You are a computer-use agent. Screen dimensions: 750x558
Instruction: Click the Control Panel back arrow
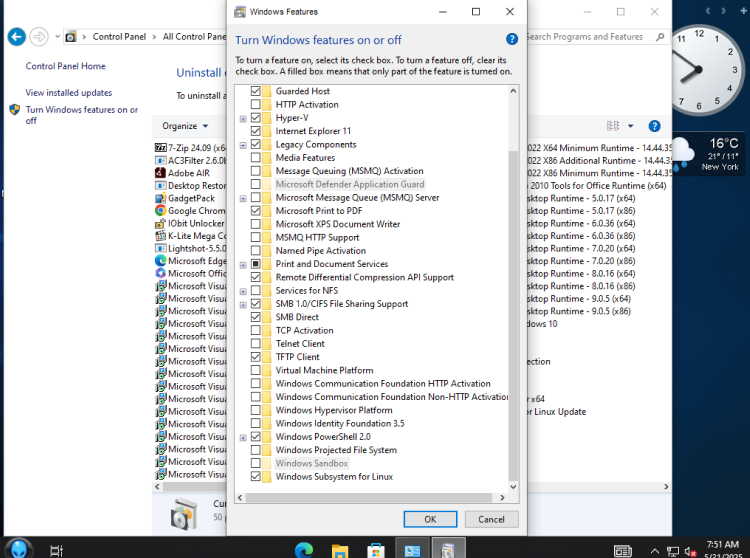(x=17, y=37)
